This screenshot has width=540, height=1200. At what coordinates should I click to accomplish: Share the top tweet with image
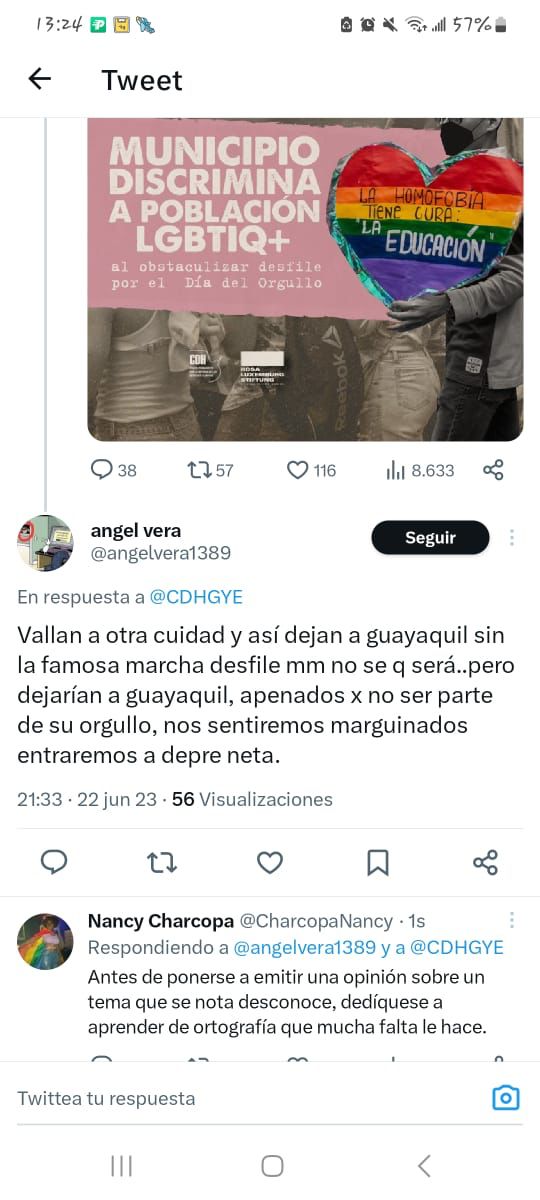(493, 470)
